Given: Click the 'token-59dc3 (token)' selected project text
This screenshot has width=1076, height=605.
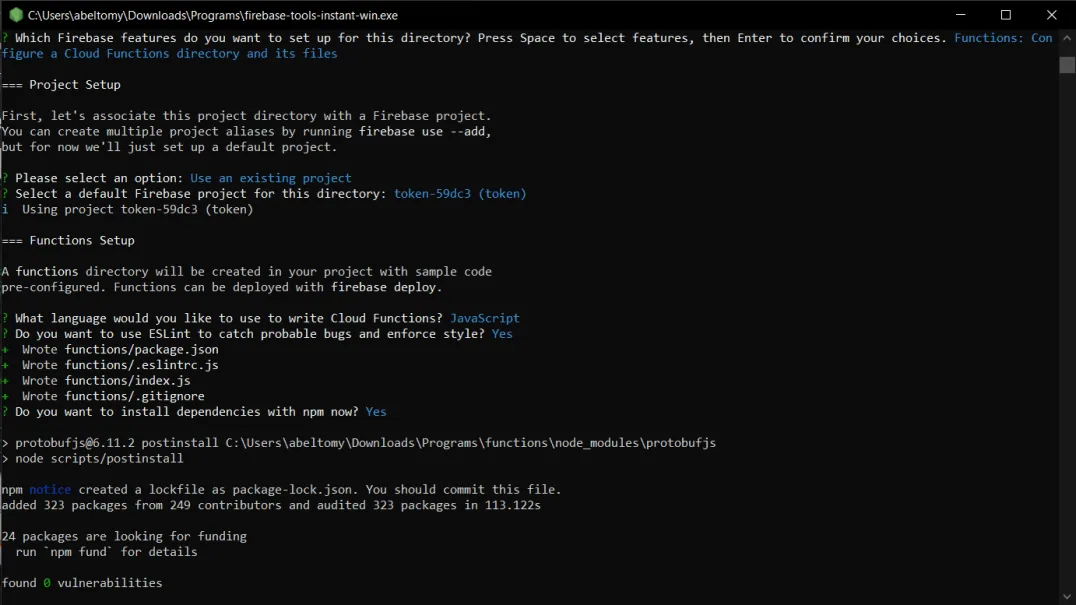Looking at the screenshot, I should (460, 193).
